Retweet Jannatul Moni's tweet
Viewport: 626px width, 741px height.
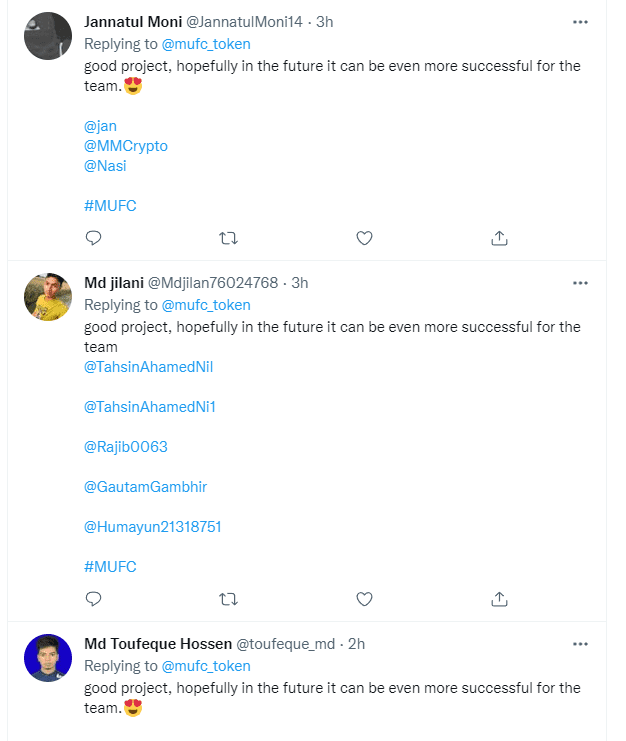click(228, 238)
